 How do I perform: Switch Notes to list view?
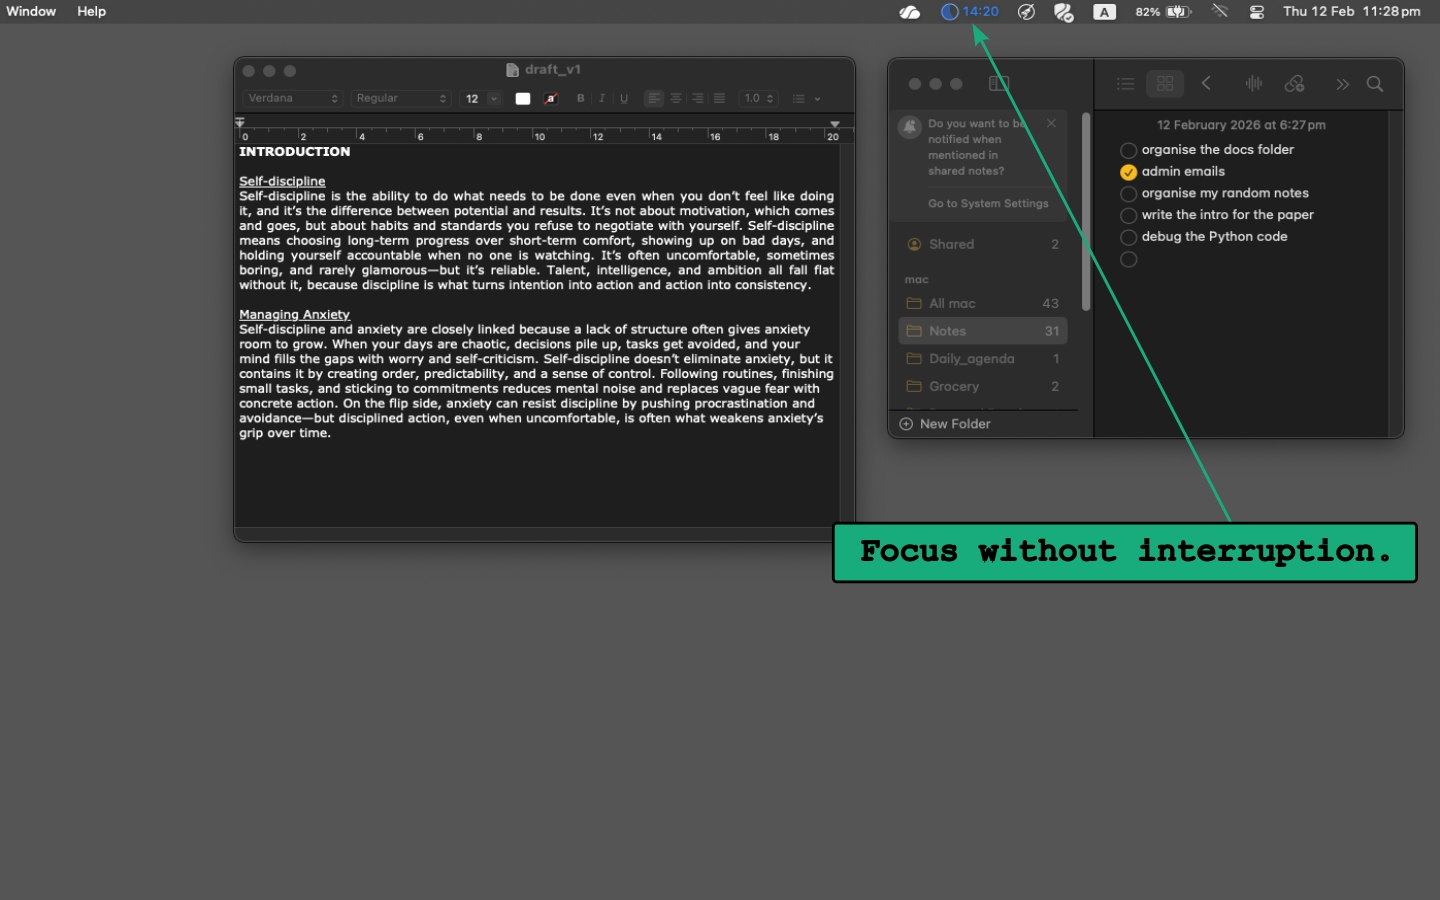click(1125, 83)
